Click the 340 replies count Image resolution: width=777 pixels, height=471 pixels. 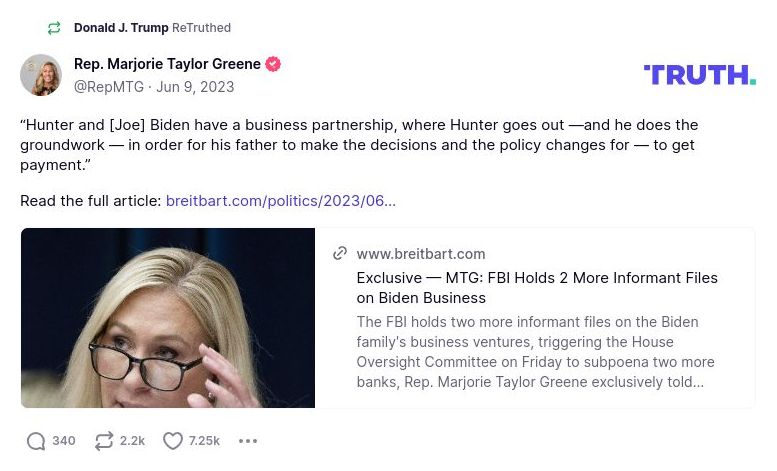(x=64, y=441)
